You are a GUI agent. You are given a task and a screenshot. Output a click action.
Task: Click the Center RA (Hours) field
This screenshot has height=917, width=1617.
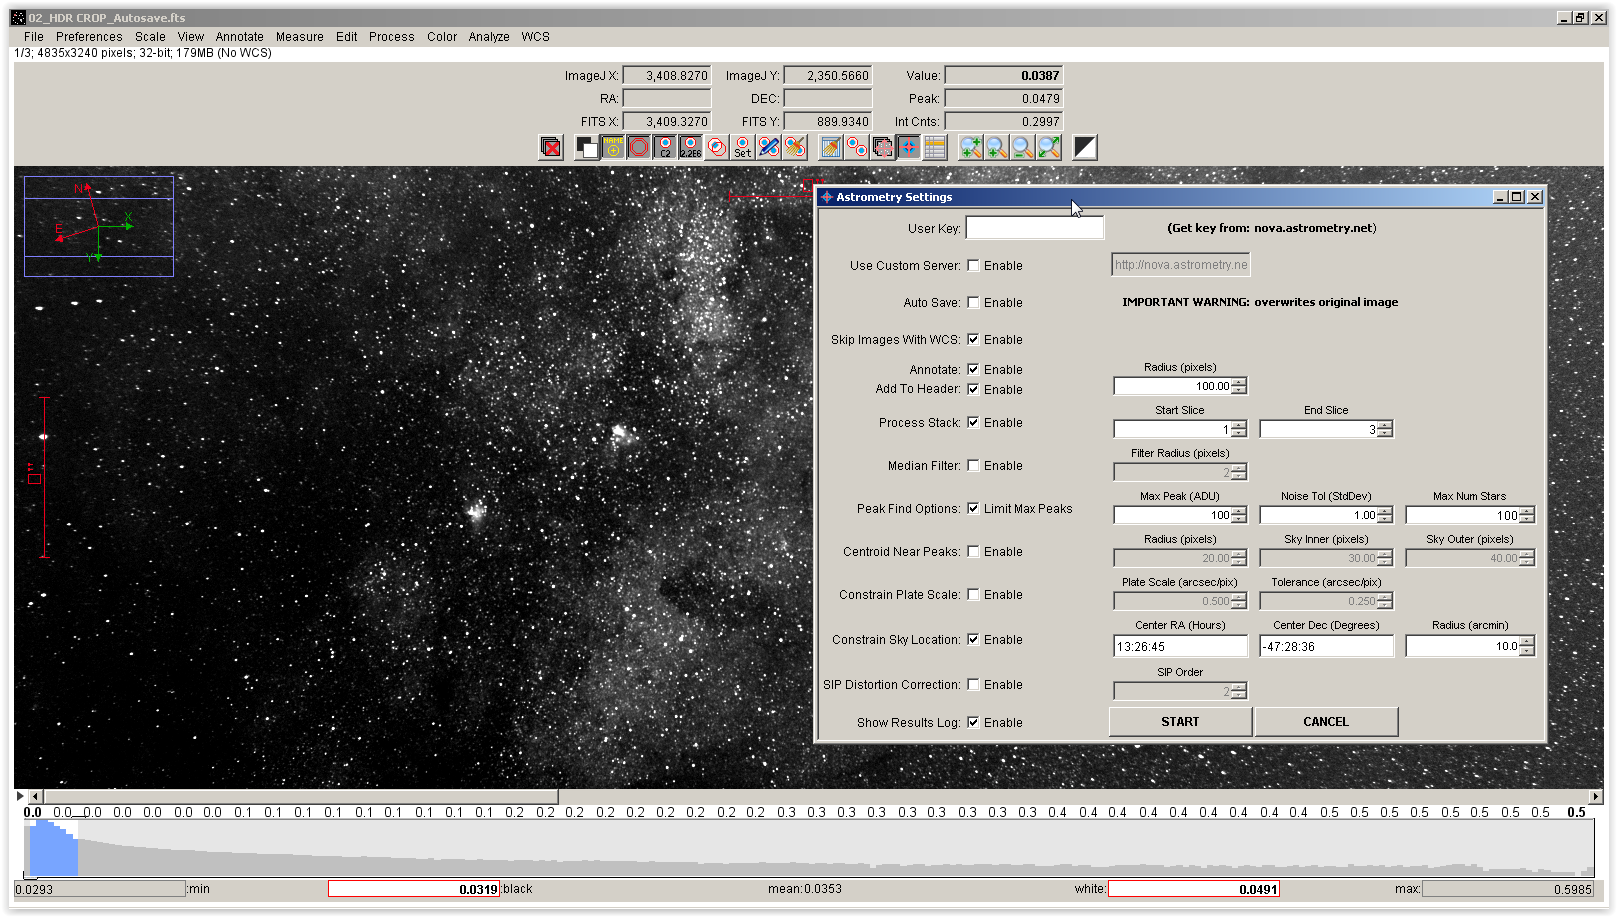[1181, 647]
